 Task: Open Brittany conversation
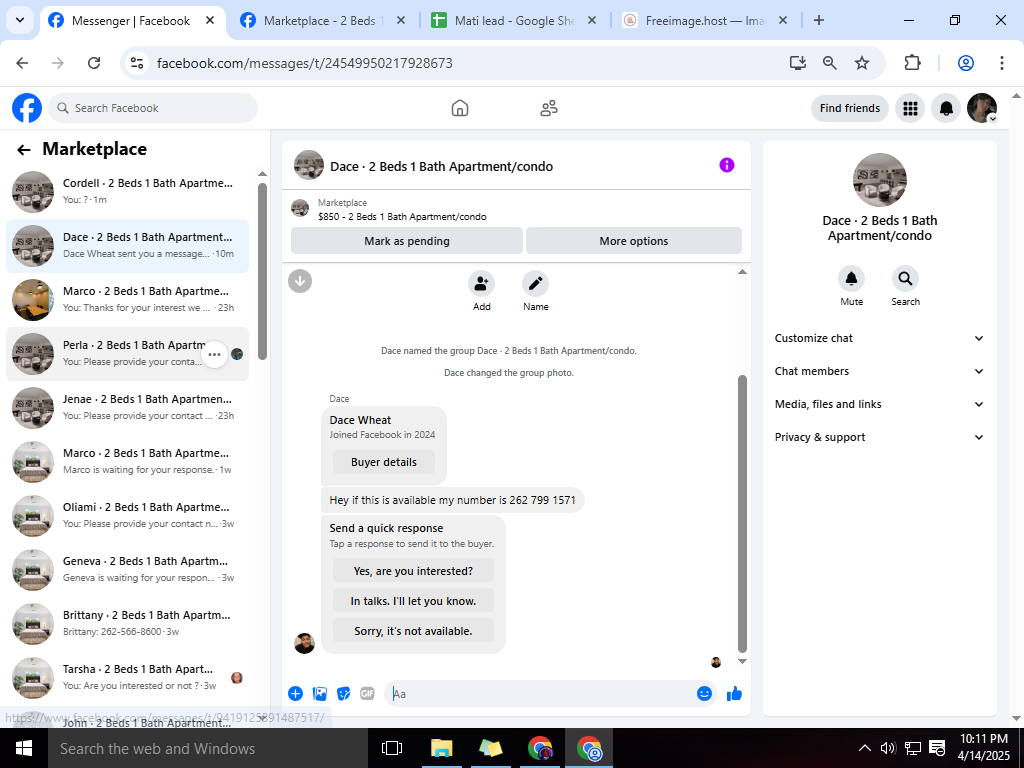tap(127, 624)
